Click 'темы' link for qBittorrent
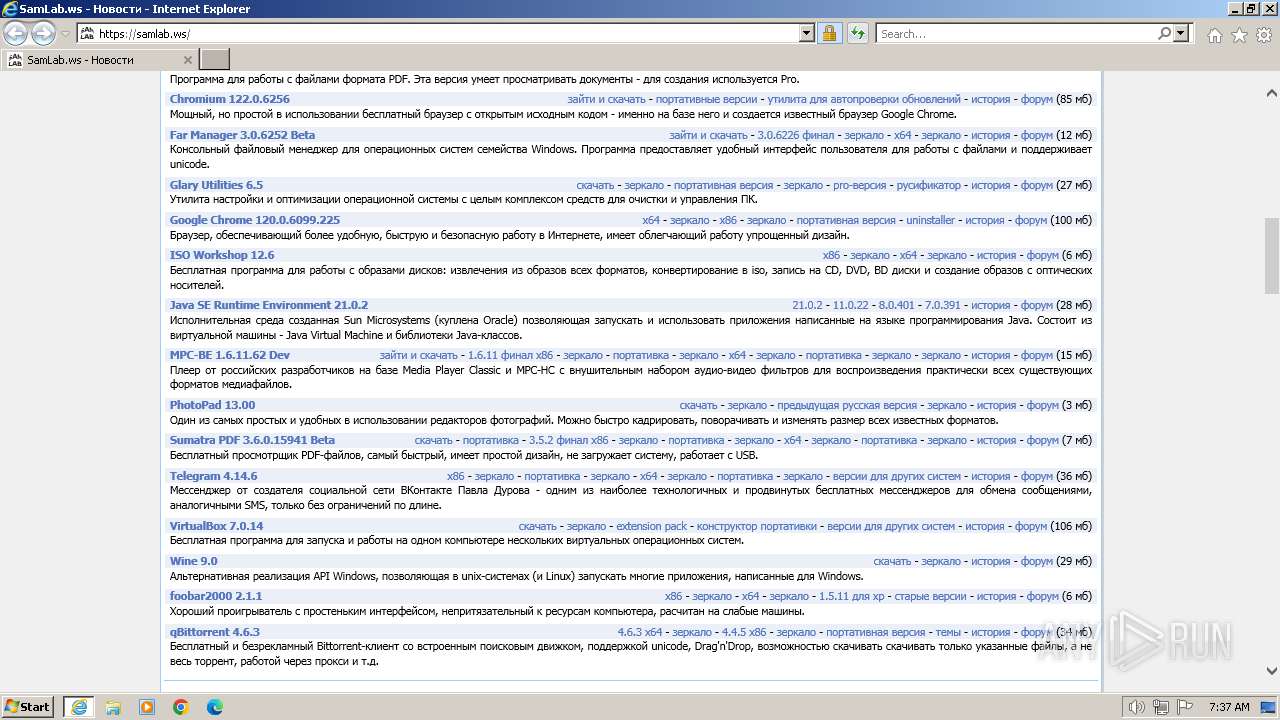This screenshot has width=1280, height=720. click(x=947, y=632)
